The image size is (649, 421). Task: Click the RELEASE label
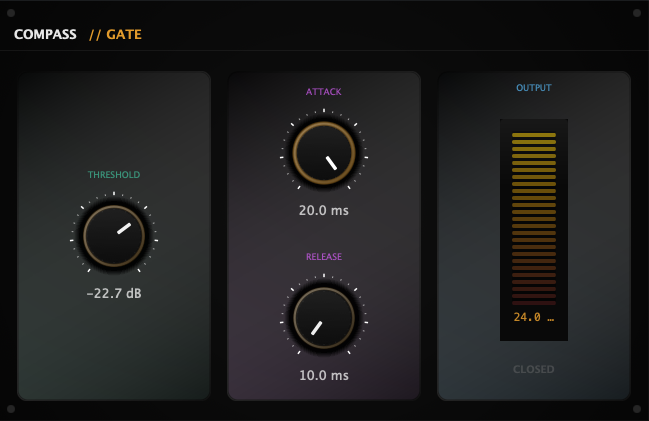(x=324, y=257)
